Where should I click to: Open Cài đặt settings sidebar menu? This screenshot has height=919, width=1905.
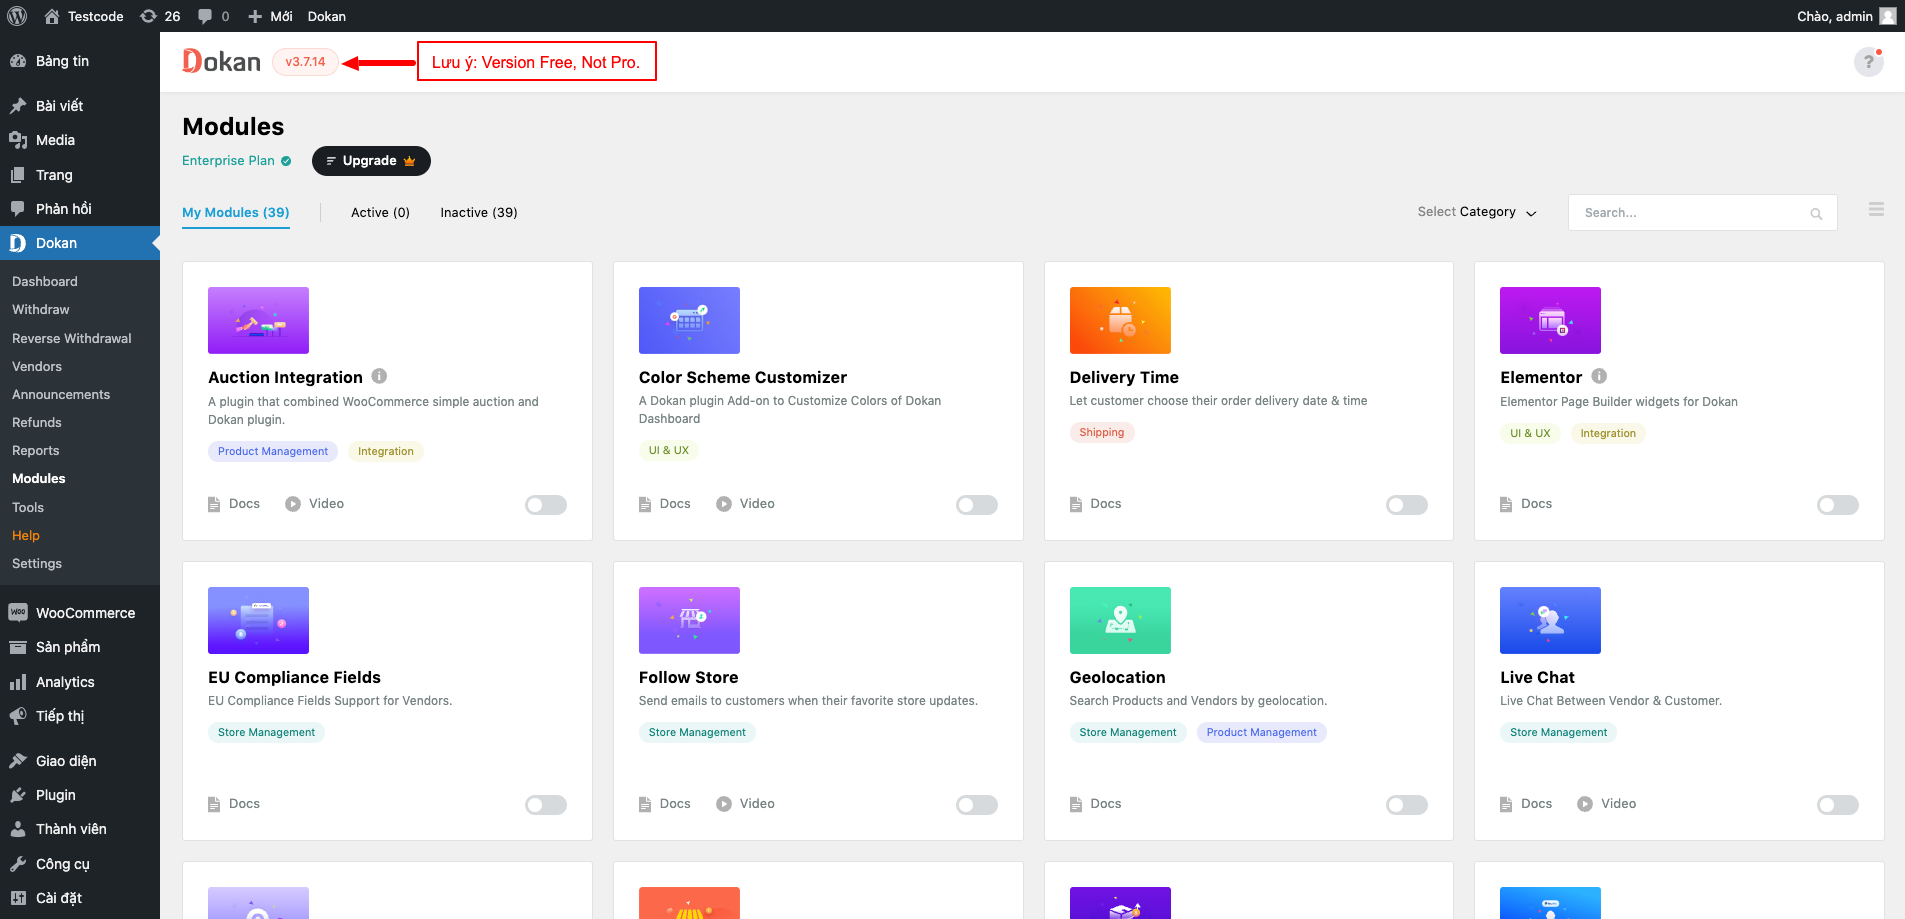(80, 898)
